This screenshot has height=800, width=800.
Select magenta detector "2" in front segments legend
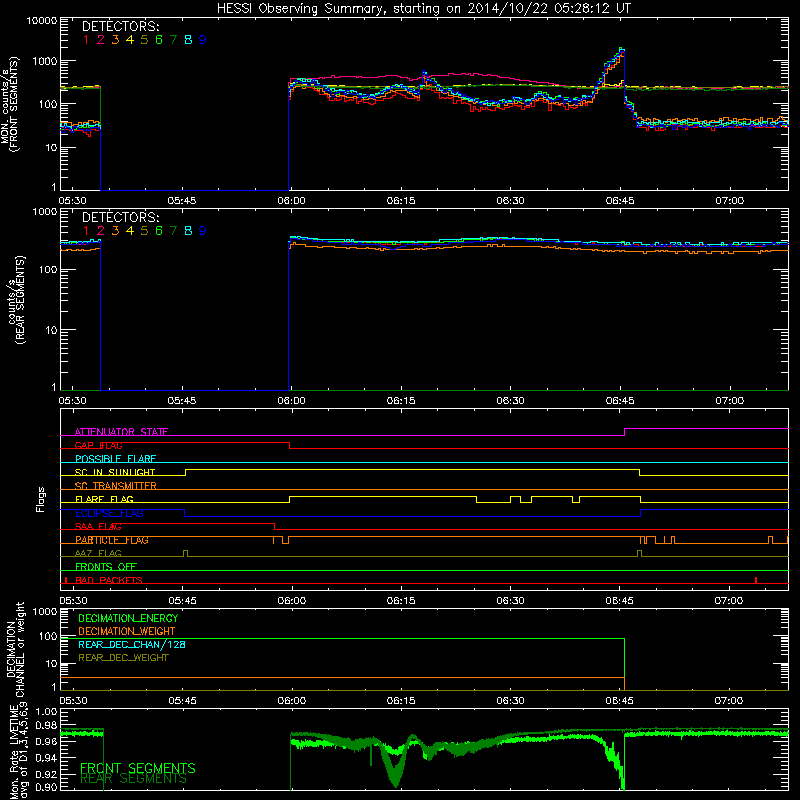(101, 40)
